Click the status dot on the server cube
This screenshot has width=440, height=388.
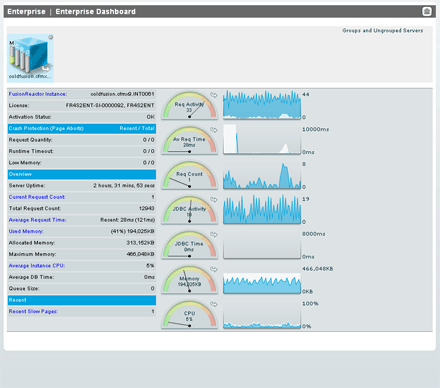click(x=50, y=37)
